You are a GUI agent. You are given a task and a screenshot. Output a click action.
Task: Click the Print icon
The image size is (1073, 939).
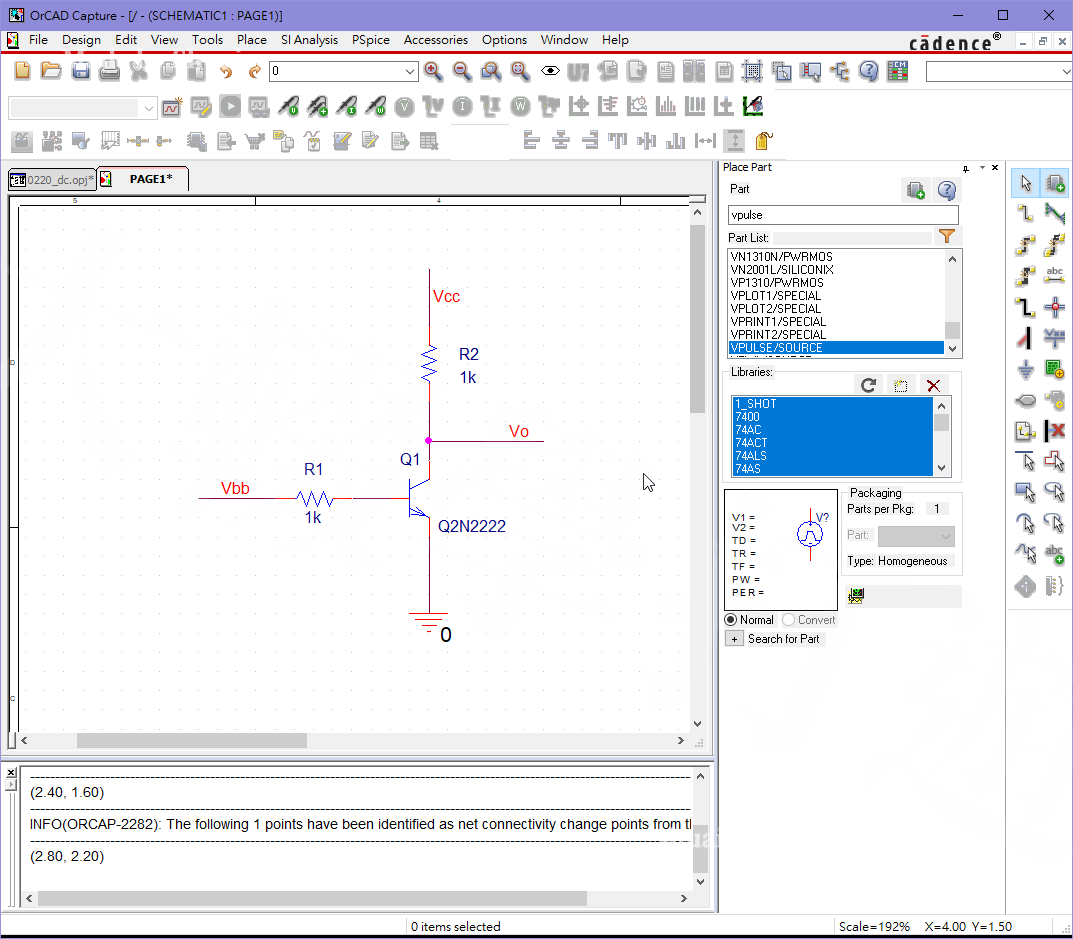pos(109,70)
